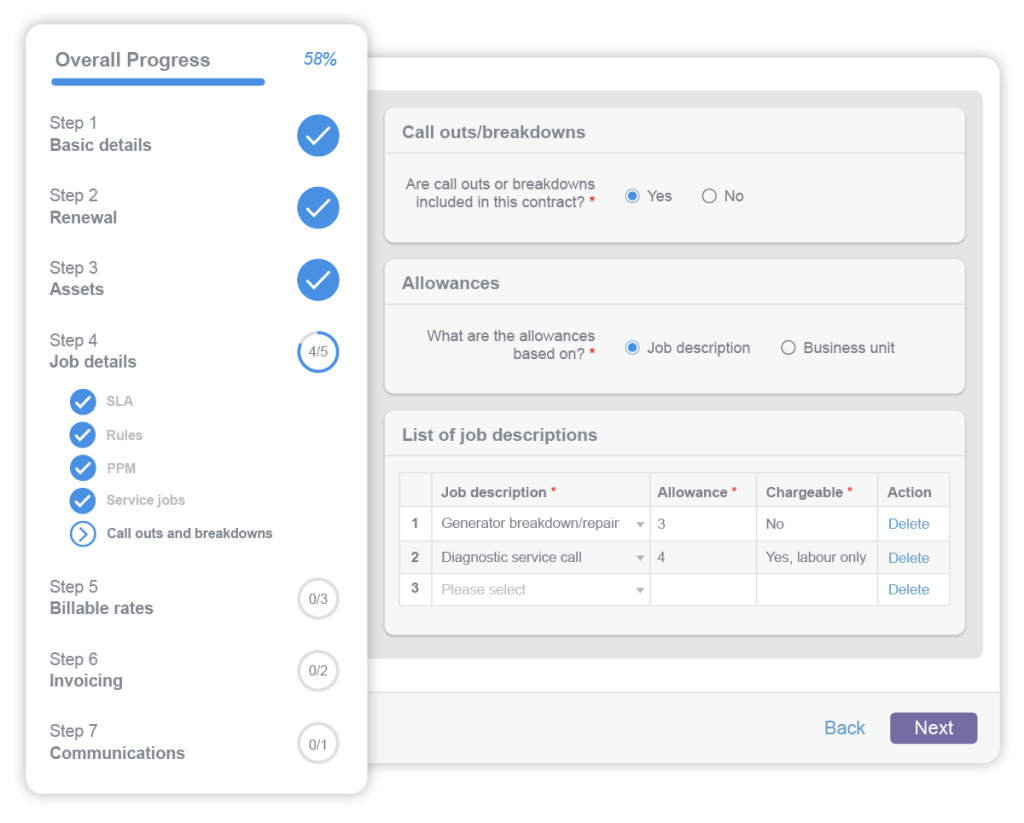Click row number 2 cell

(x=415, y=557)
